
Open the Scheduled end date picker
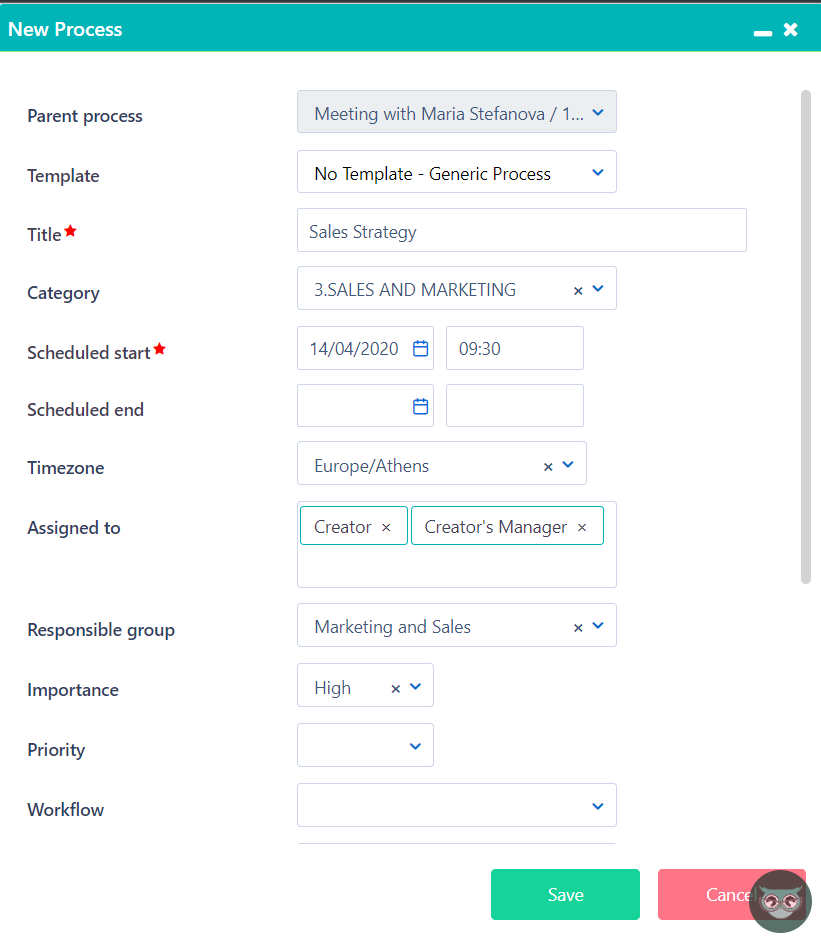tap(419, 405)
